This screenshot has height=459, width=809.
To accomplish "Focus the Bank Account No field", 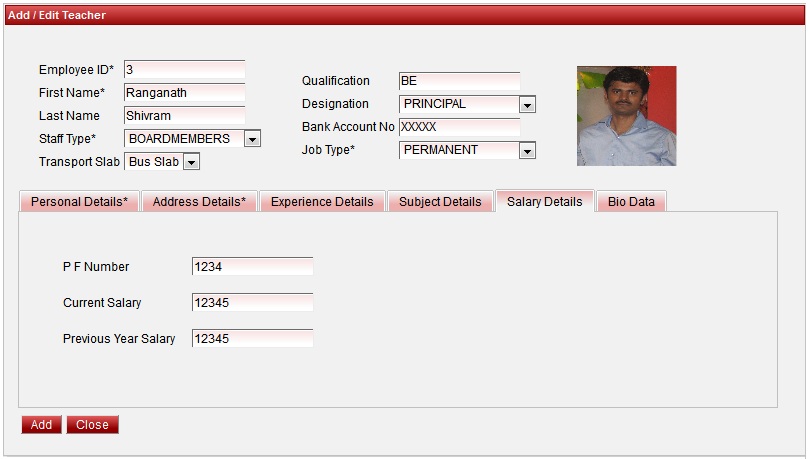I will point(459,128).
